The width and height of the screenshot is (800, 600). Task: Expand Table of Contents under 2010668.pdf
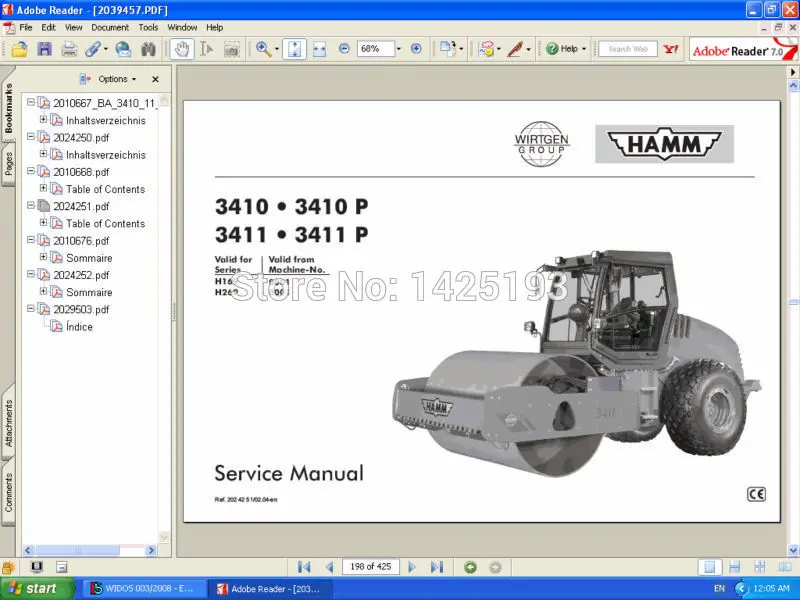43,188
